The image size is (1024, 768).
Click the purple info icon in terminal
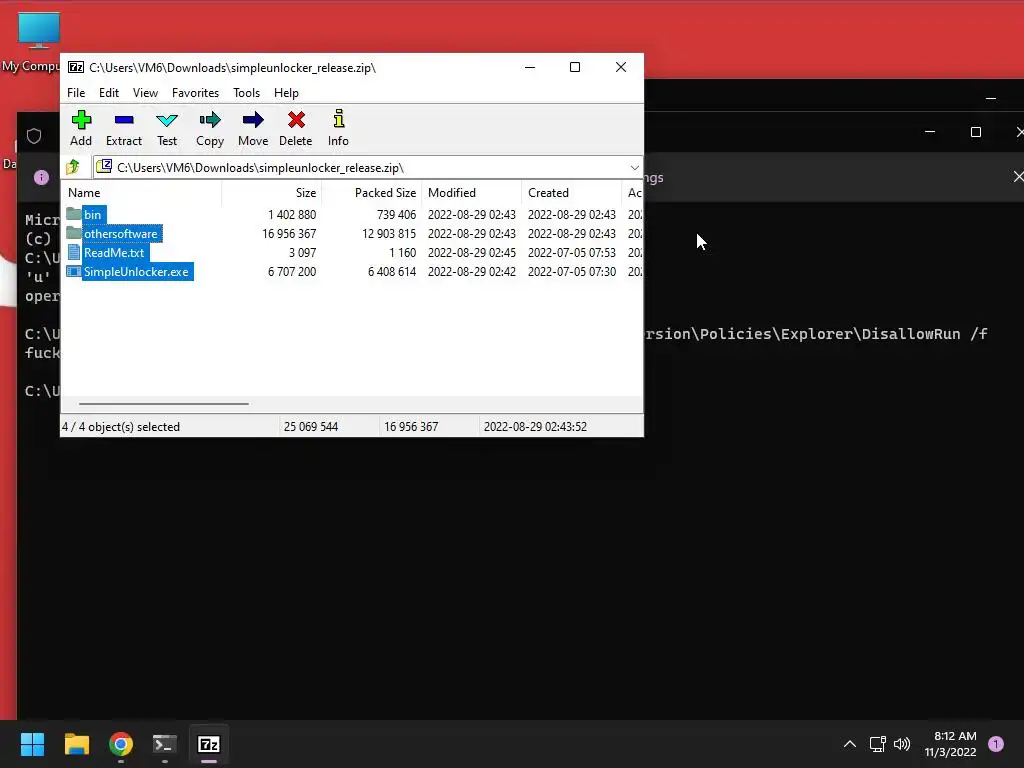[41, 177]
